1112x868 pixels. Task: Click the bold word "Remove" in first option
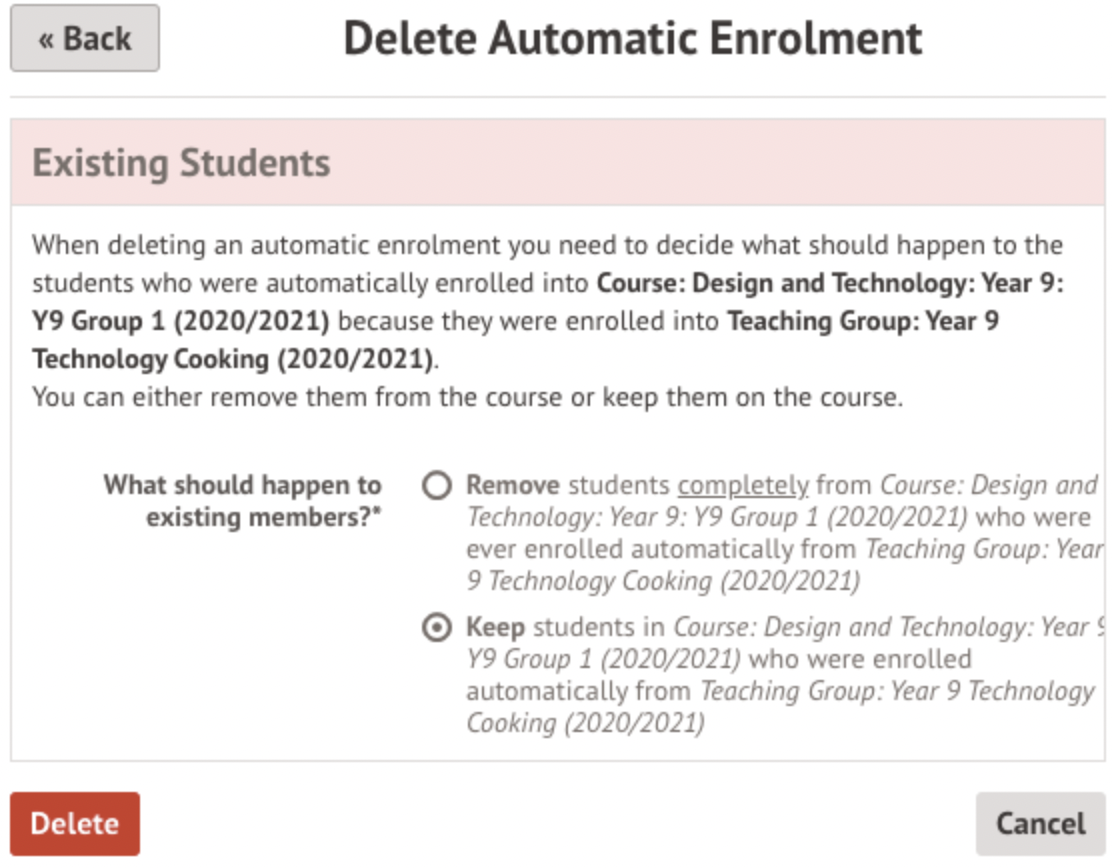point(513,486)
